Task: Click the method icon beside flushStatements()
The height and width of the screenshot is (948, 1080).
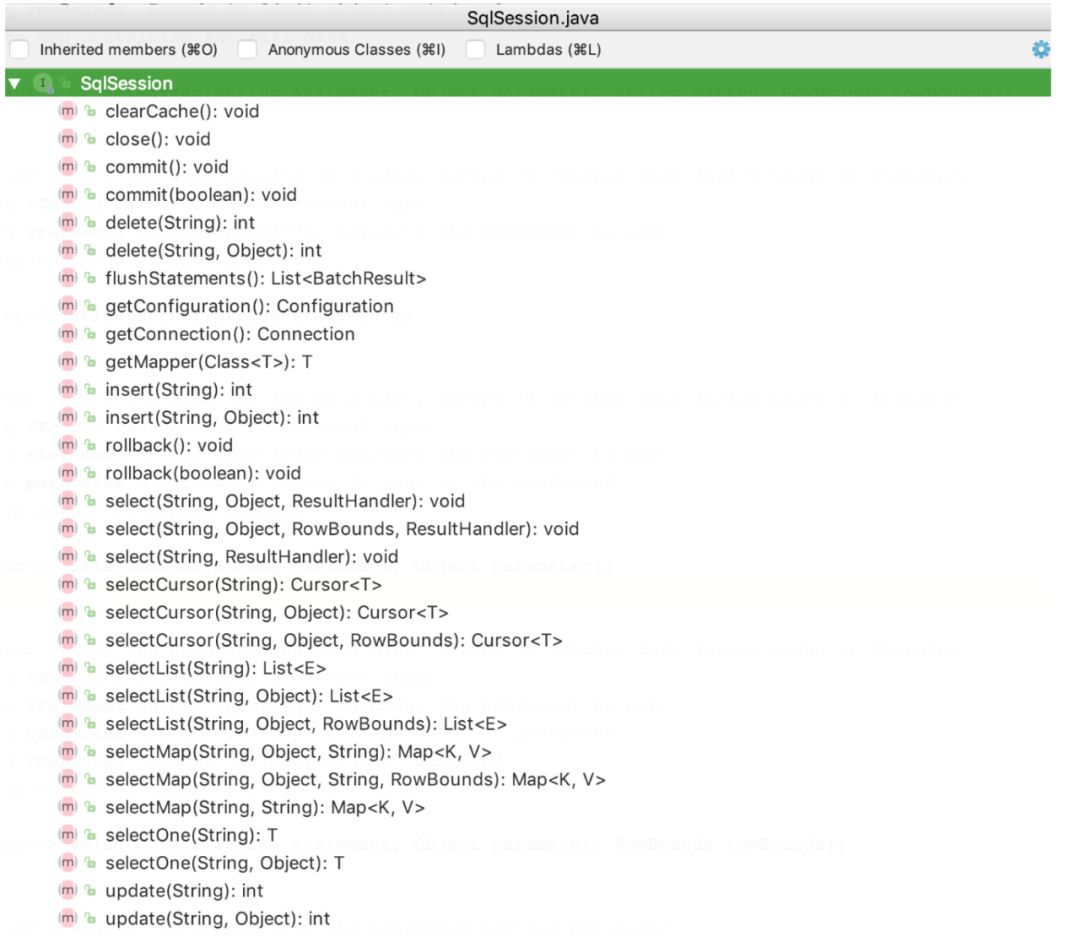Action: tap(68, 278)
